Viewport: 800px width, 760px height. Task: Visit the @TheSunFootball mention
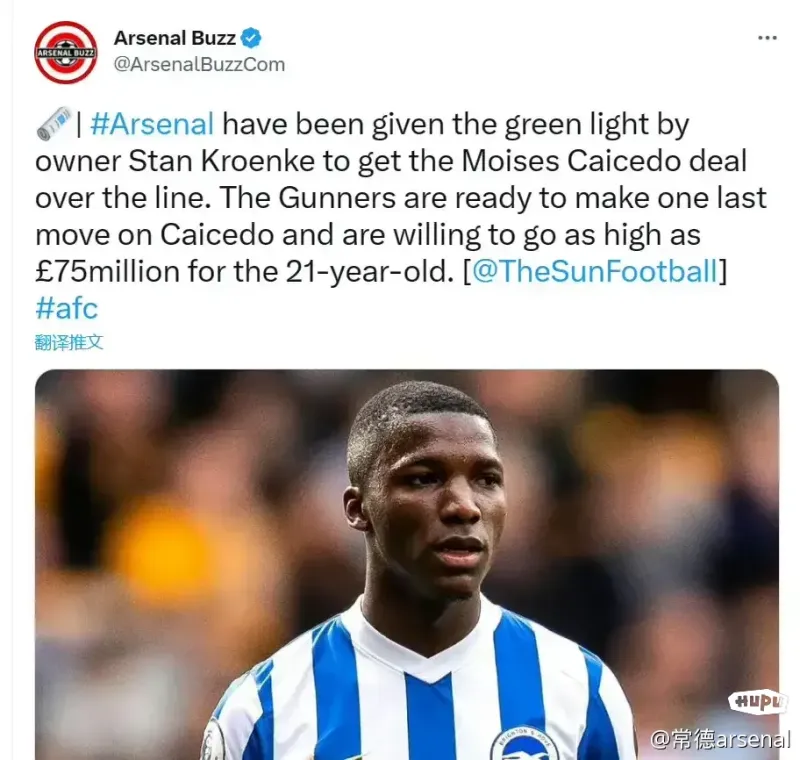(595, 271)
